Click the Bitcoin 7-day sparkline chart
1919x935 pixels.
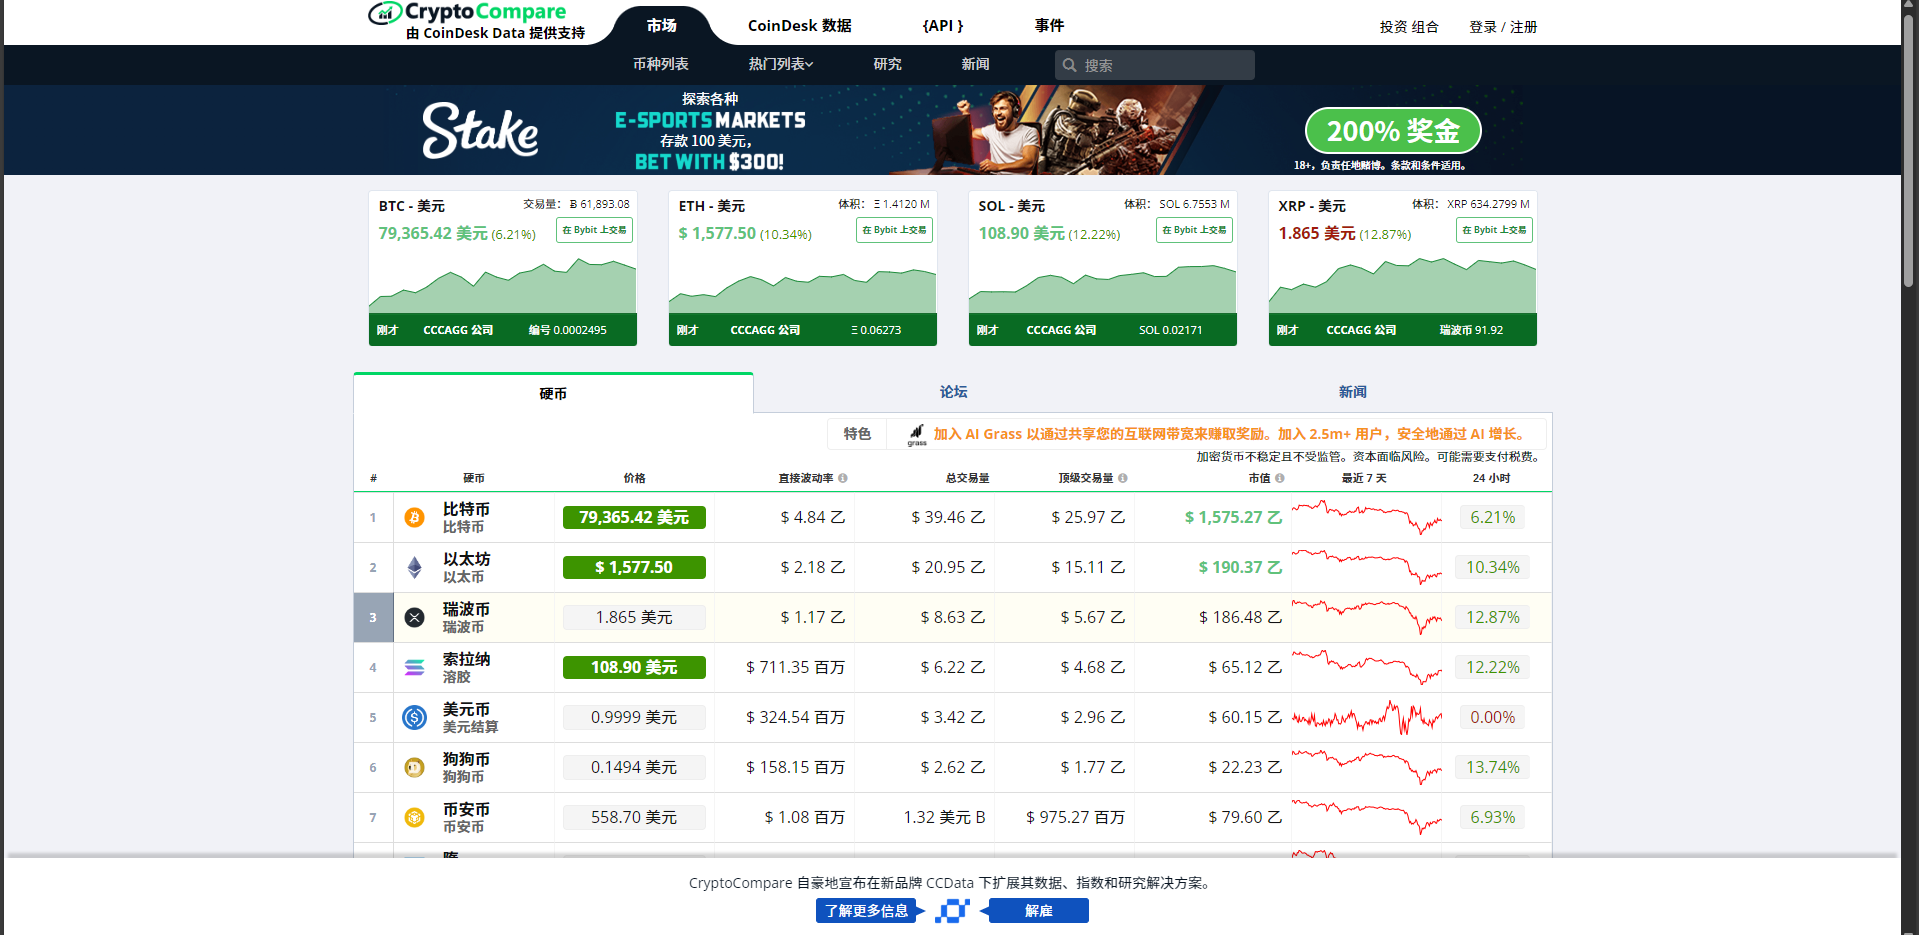click(1366, 518)
